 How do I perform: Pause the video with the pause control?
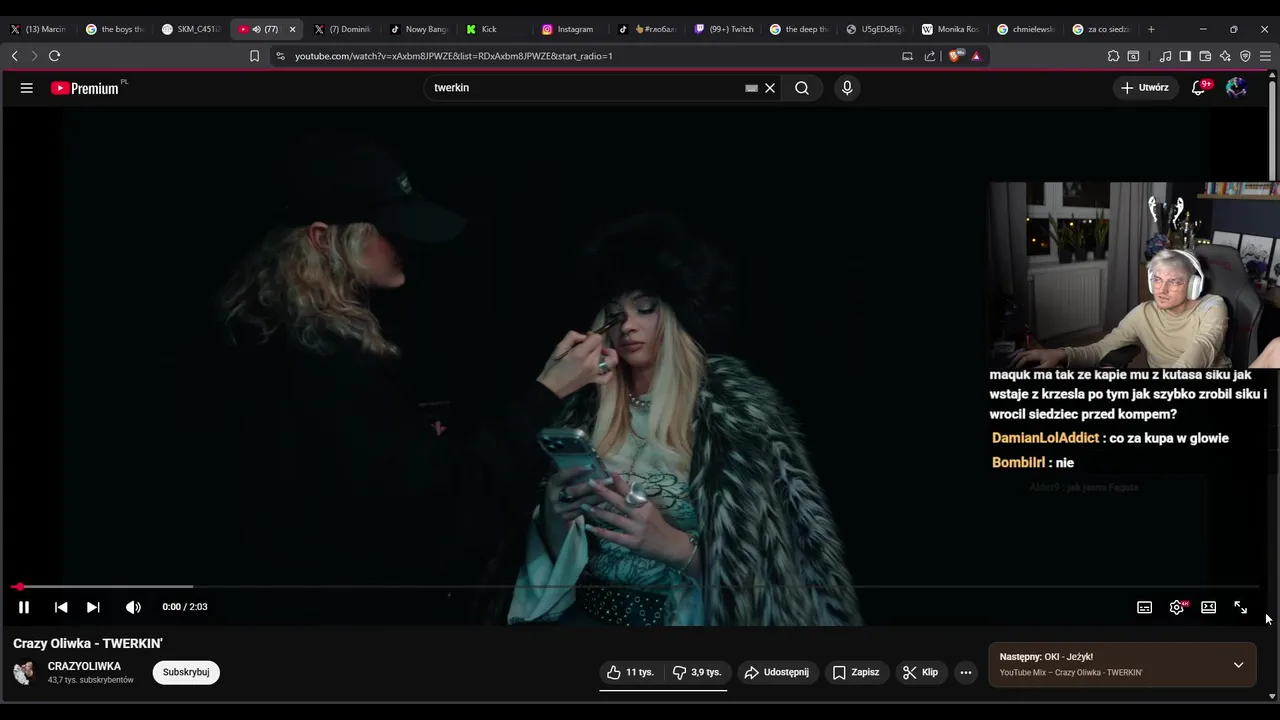[24, 607]
